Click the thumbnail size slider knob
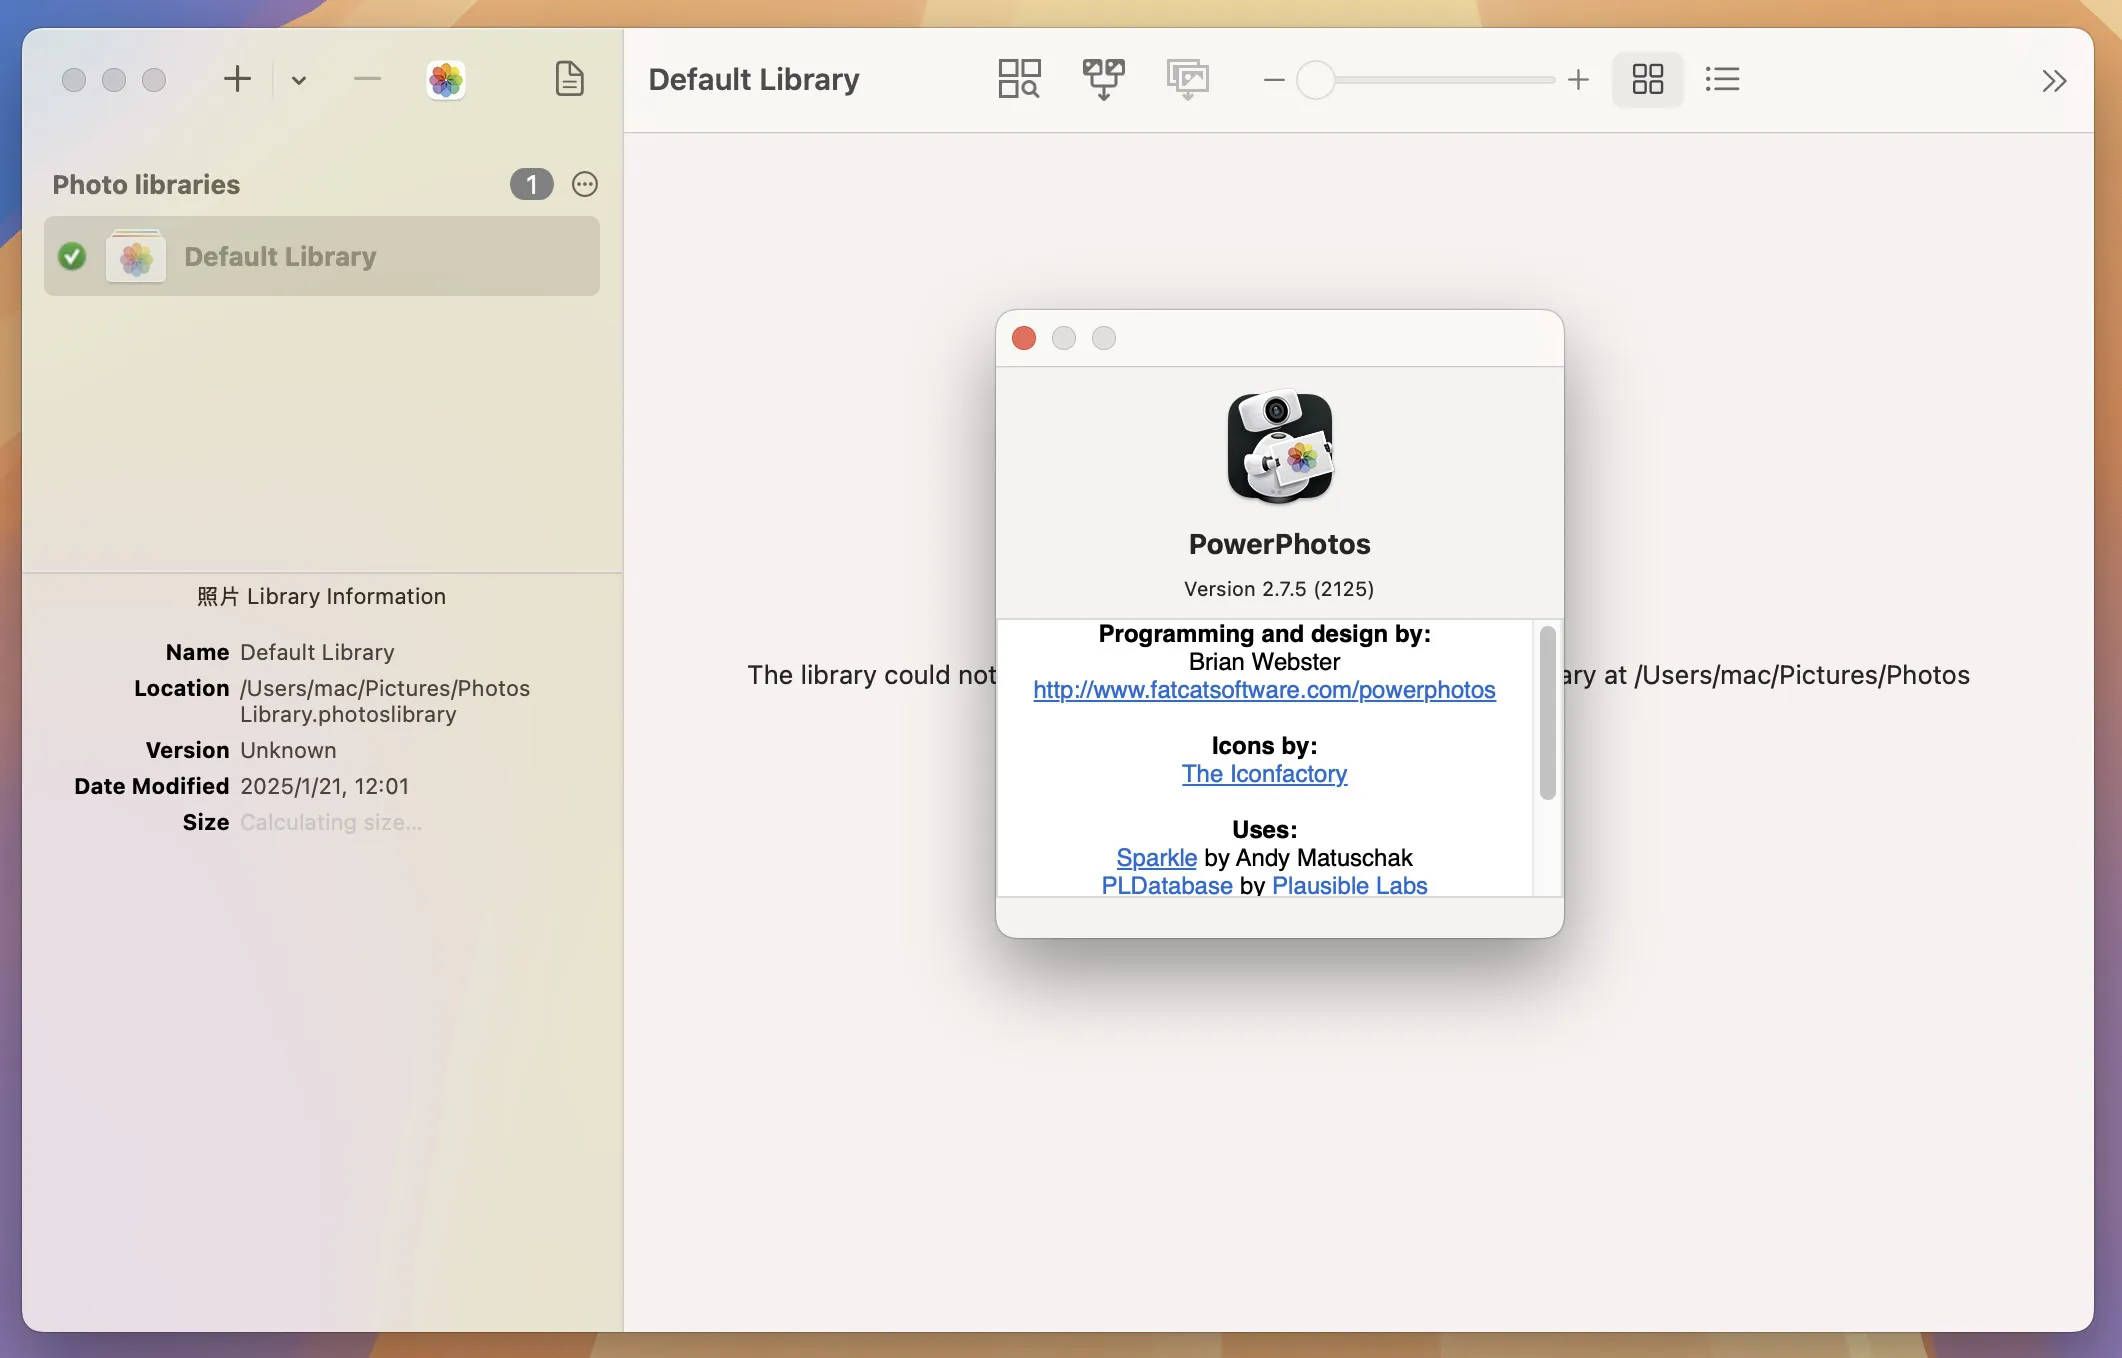 pyautogui.click(x=1315, y=80)
